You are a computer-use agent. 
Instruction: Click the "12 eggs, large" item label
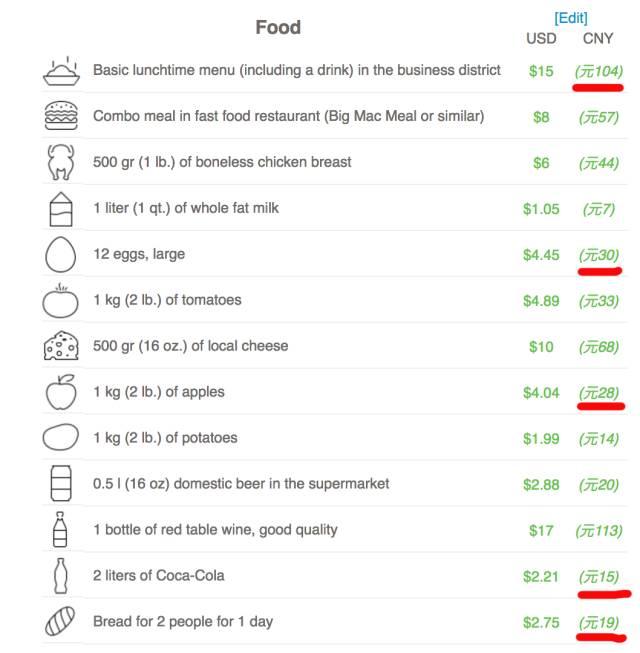tap(139, 254)
